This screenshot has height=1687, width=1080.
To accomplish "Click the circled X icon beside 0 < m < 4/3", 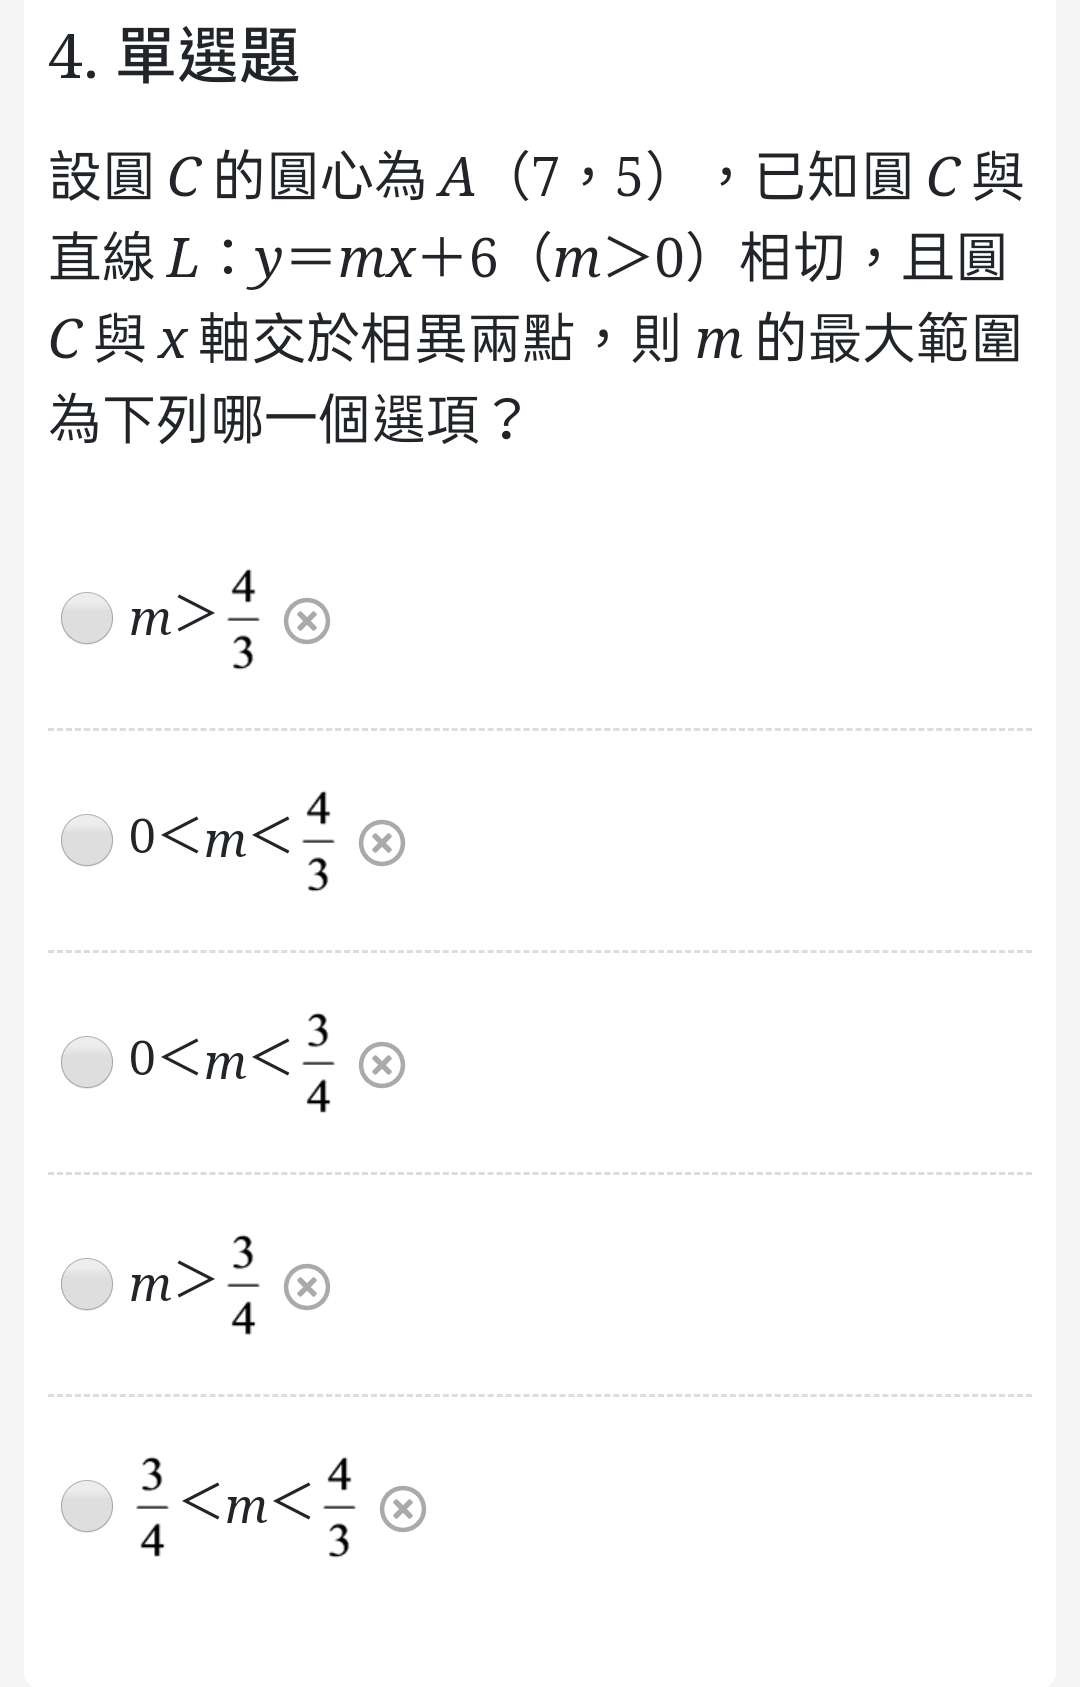I will [x=382, y=843].
